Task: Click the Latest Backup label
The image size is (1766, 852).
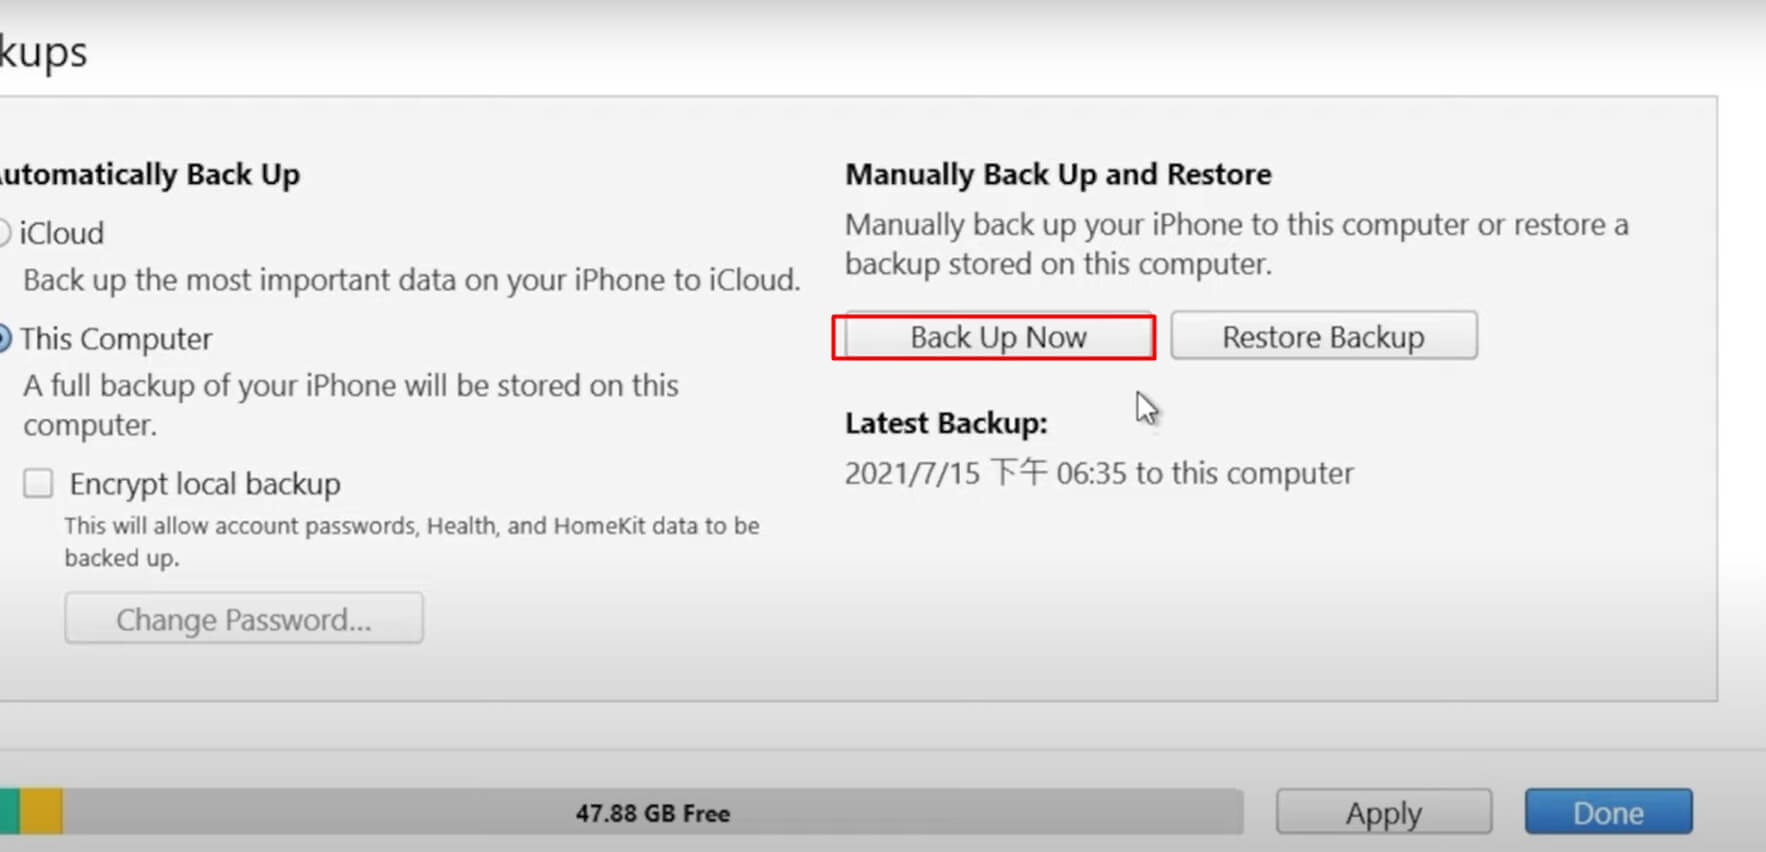Action: [946, 424]
